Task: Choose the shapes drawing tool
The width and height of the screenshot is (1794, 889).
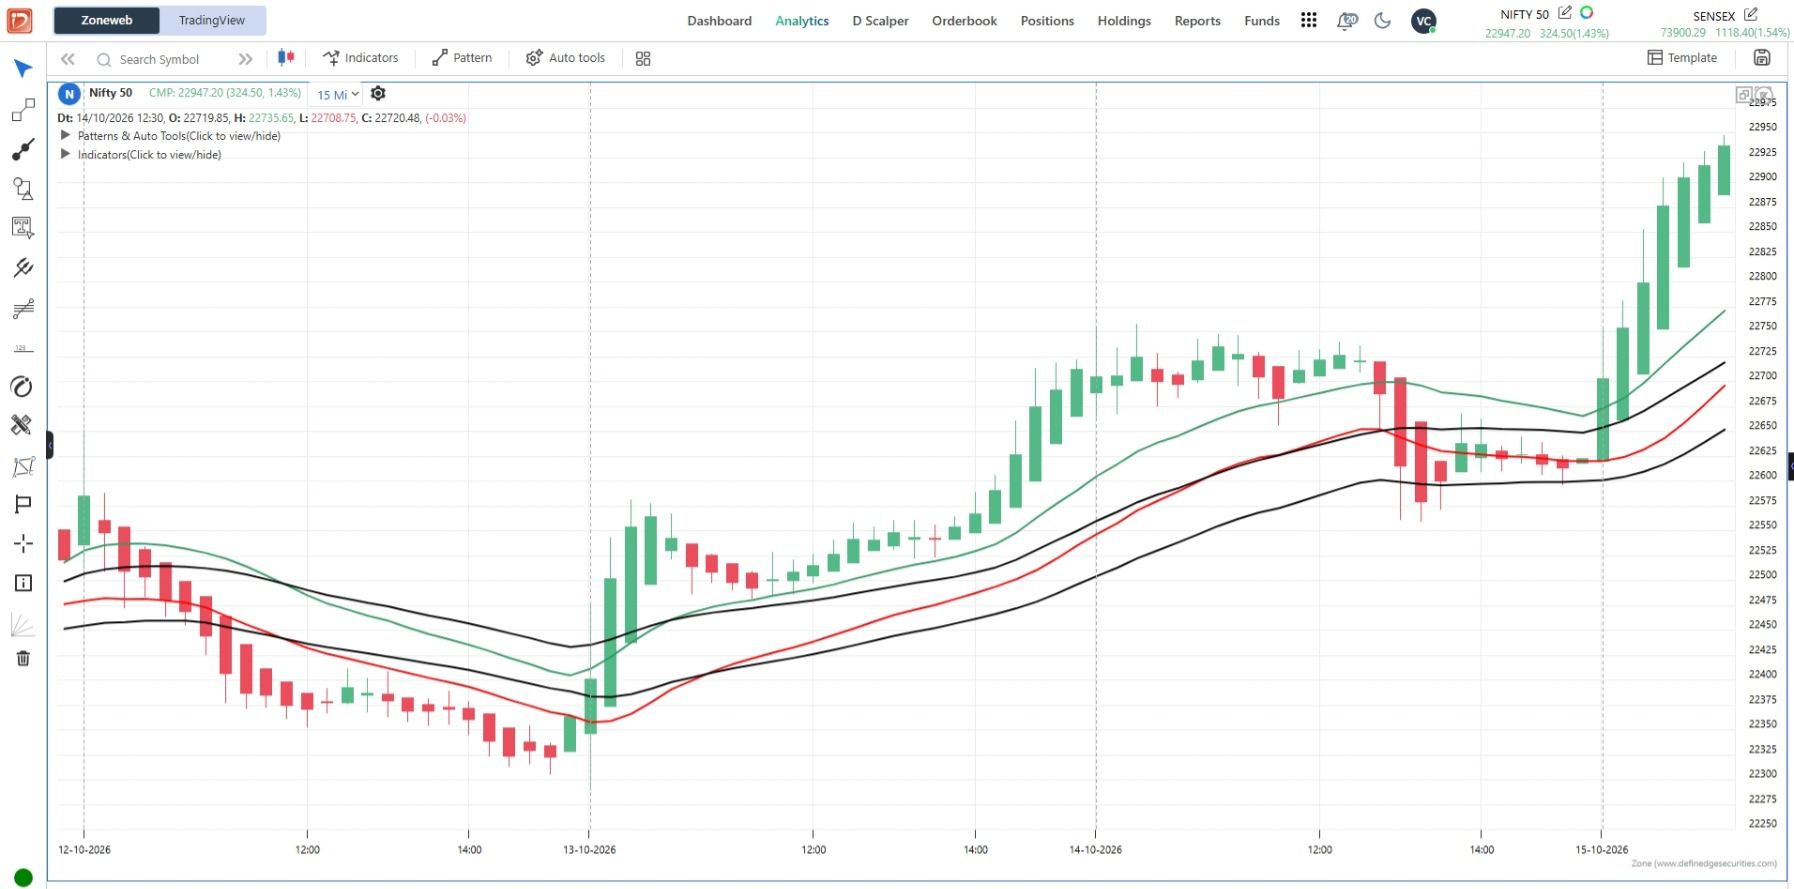Action: [23, 189]
